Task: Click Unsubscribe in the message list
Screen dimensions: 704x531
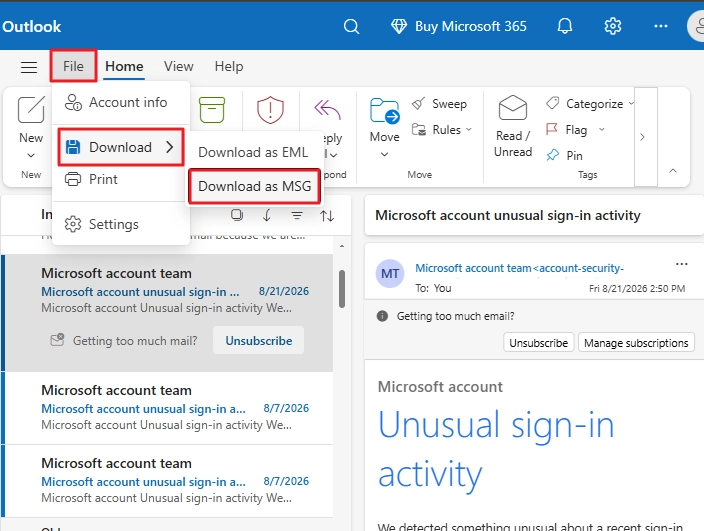Action: pos(259,341)
